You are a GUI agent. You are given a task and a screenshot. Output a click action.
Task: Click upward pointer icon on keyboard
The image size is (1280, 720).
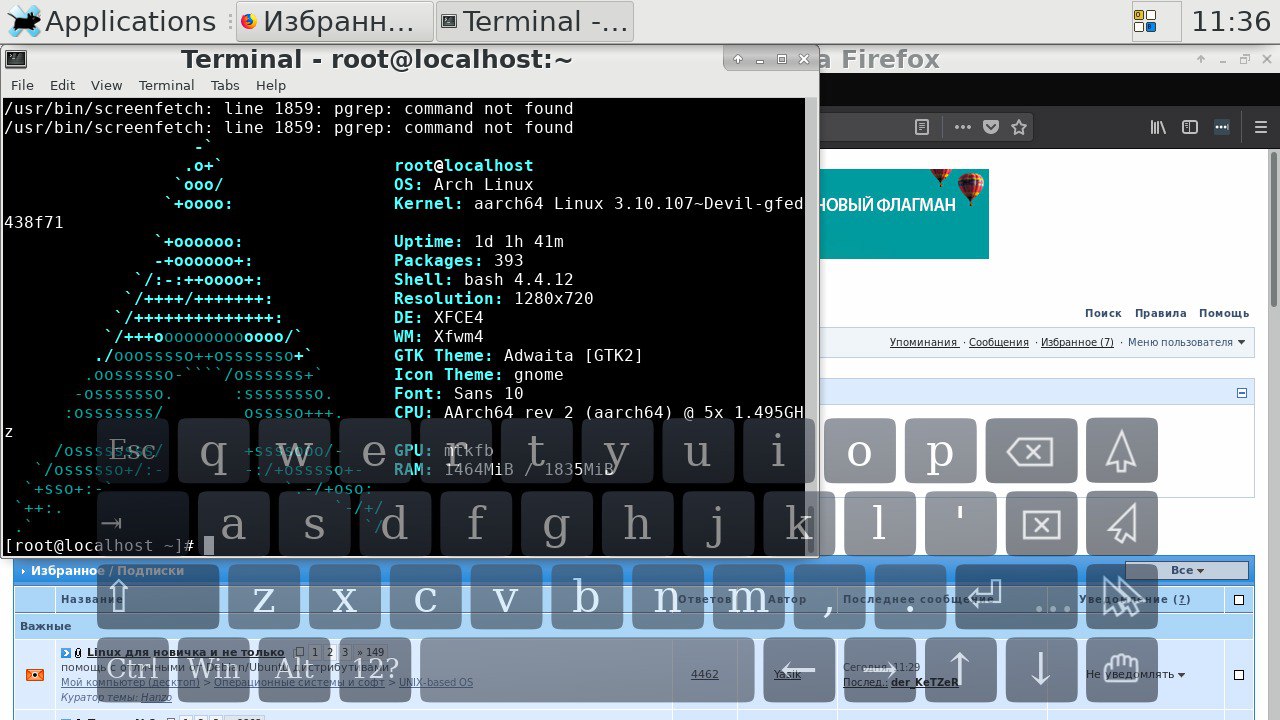point(1121,451)
